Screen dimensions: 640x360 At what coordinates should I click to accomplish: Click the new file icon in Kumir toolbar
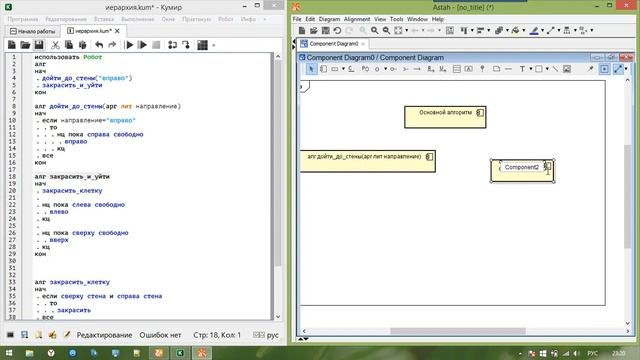[11, 45]
